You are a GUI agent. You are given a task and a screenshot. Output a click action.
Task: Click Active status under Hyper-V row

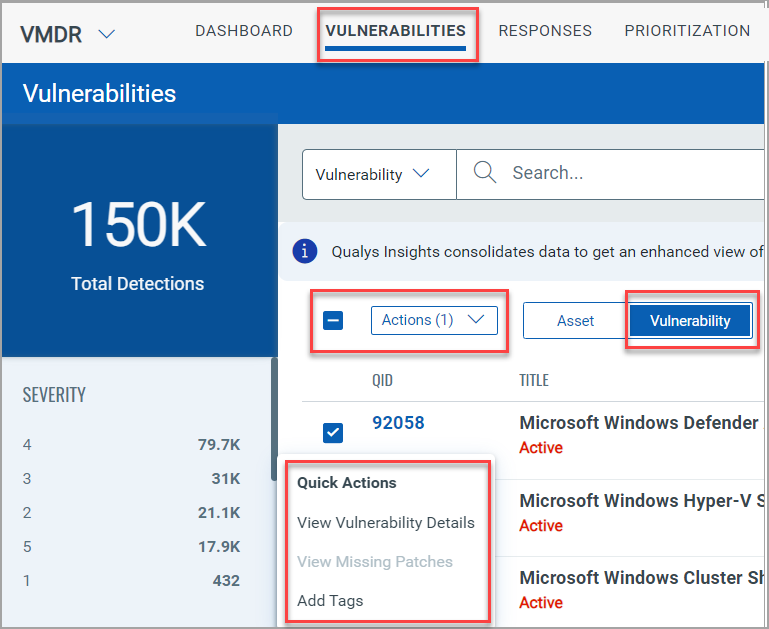tap(541, 526)
